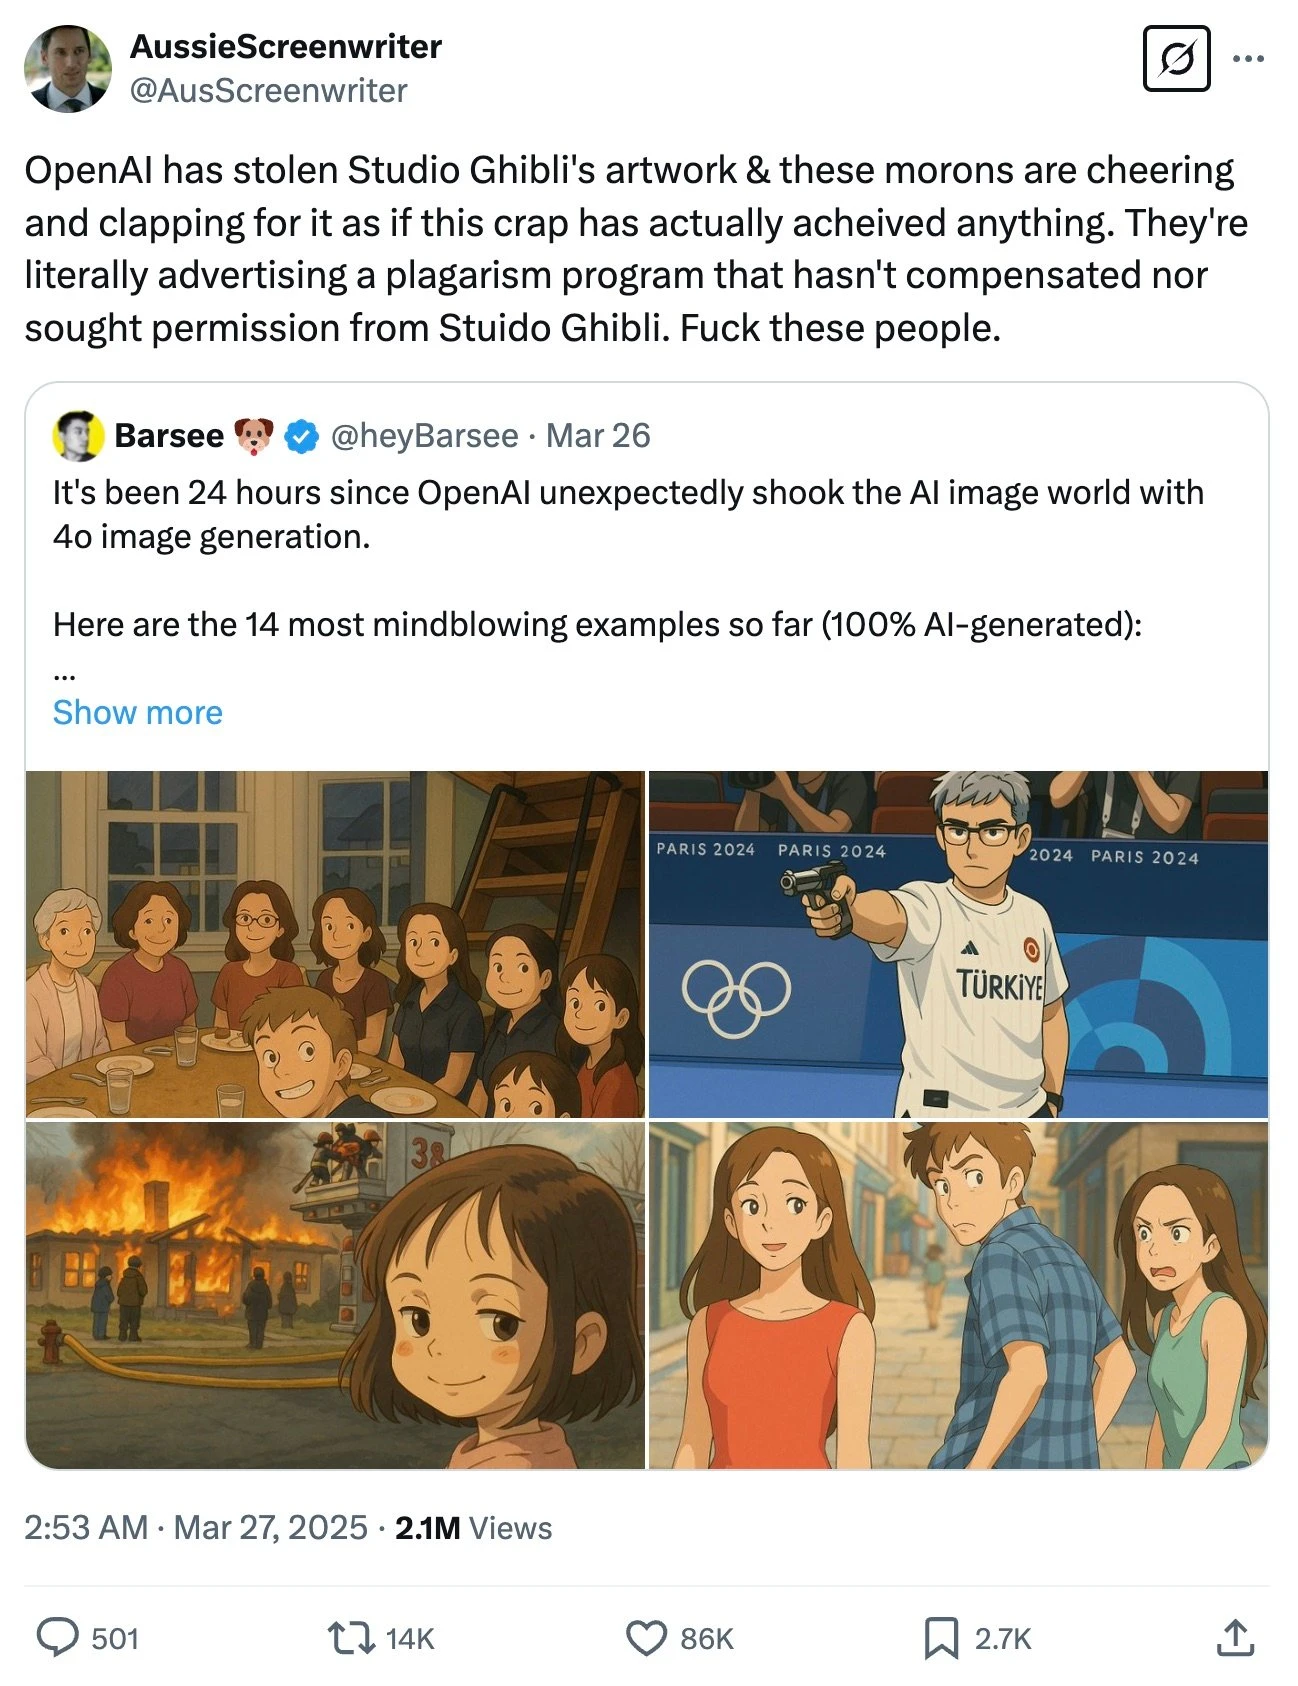This screenshot has height=1686, width=1298.
Task: Expand quoted tweet with Show more
Action: point(138,712)
